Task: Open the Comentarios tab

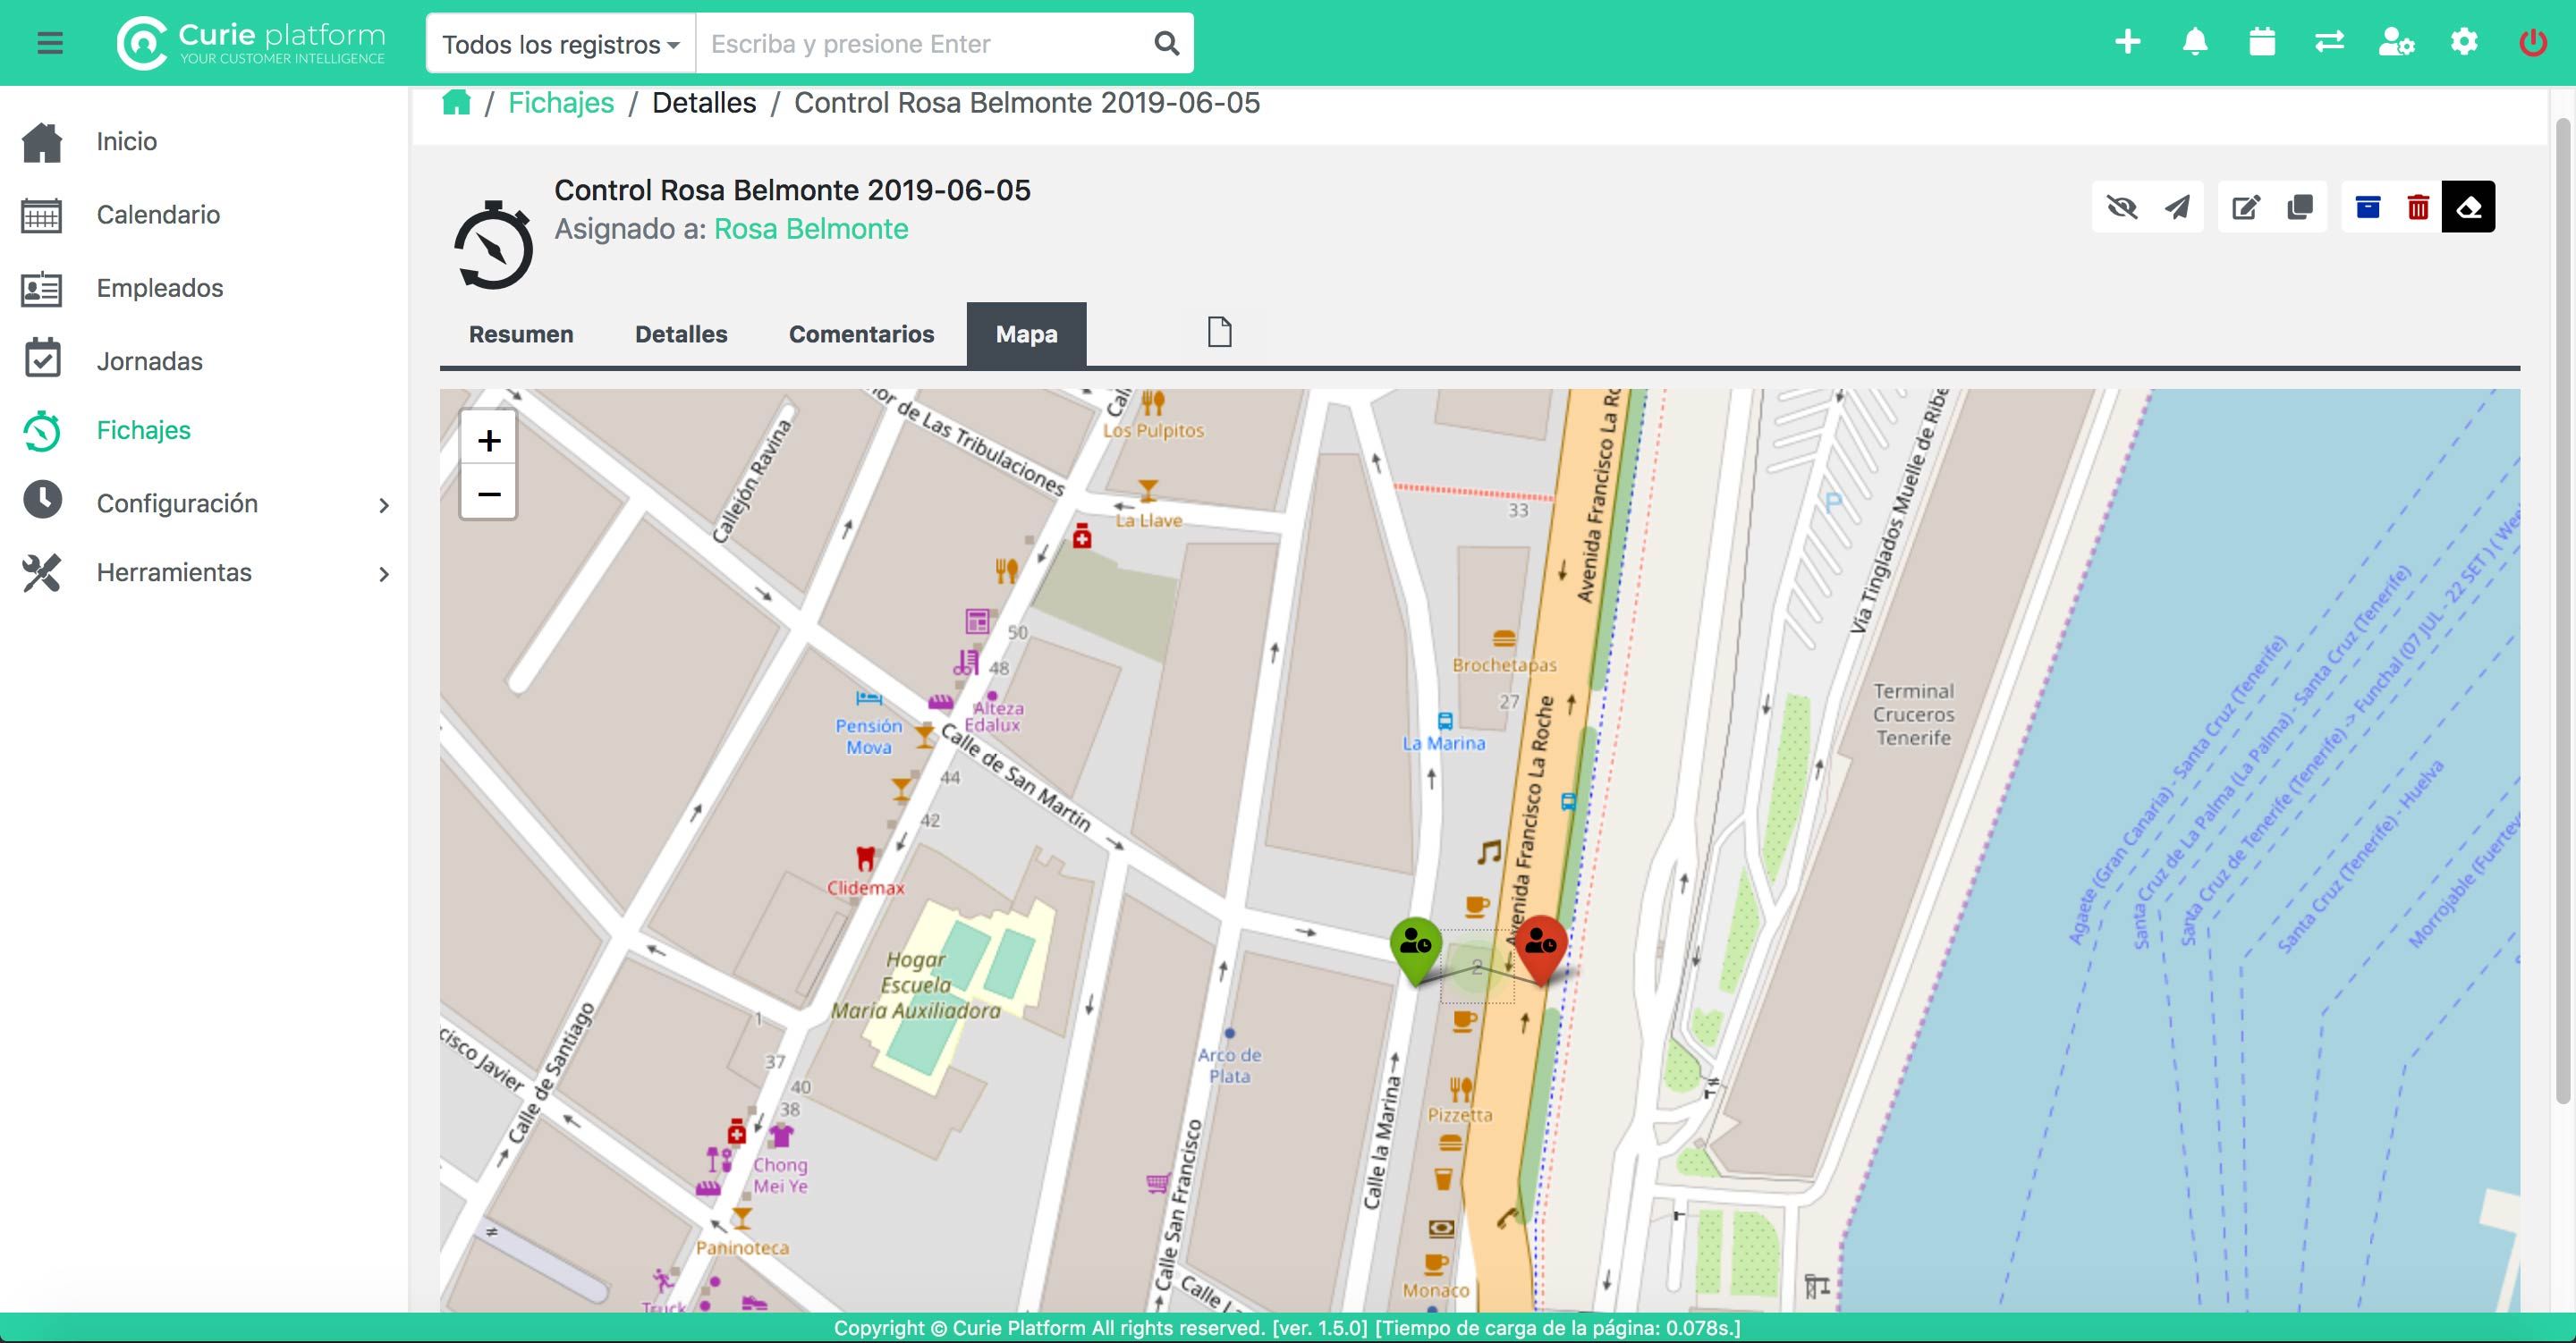Action: tap(861, 334)
